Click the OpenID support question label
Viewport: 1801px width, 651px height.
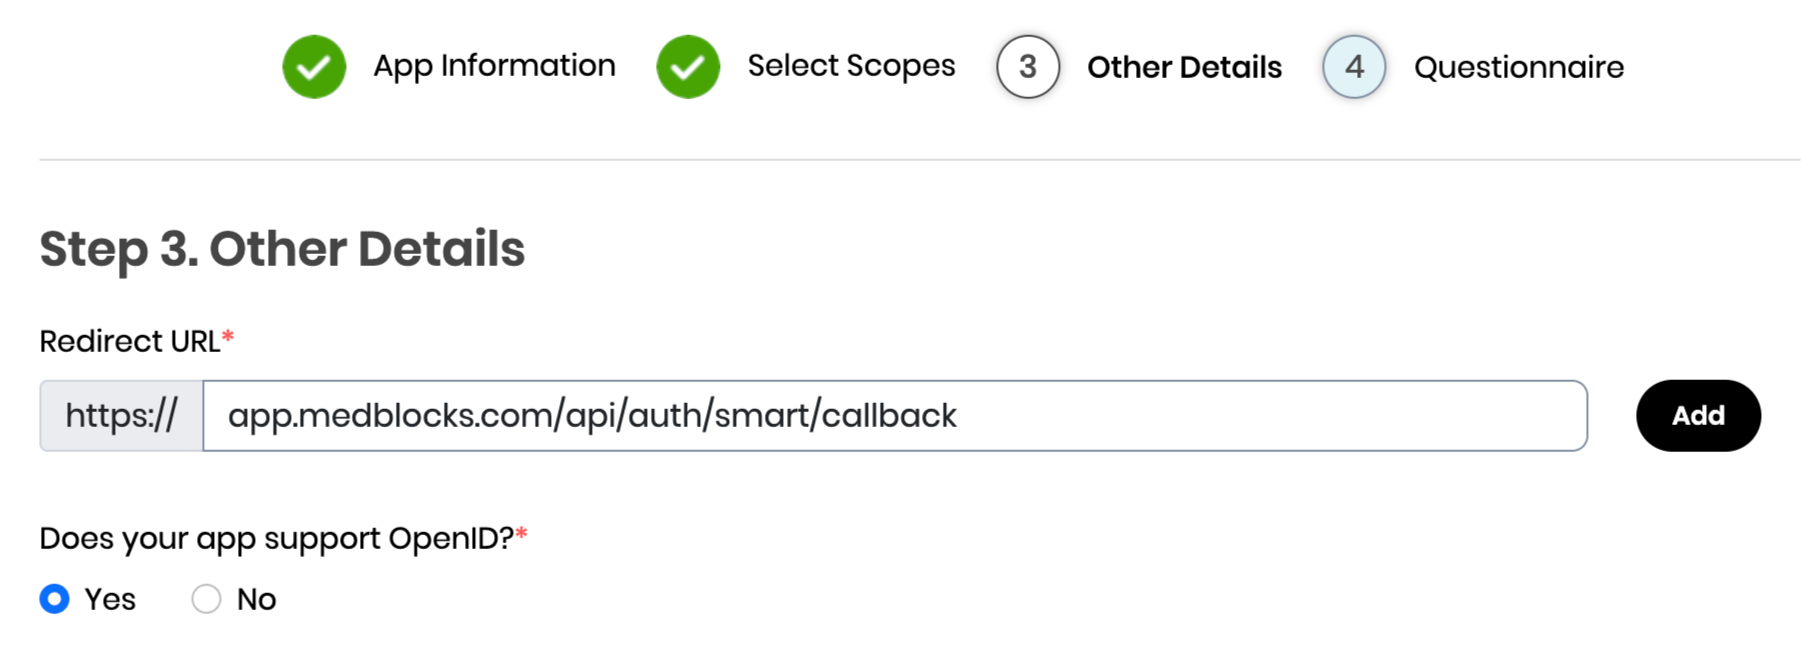277,538
